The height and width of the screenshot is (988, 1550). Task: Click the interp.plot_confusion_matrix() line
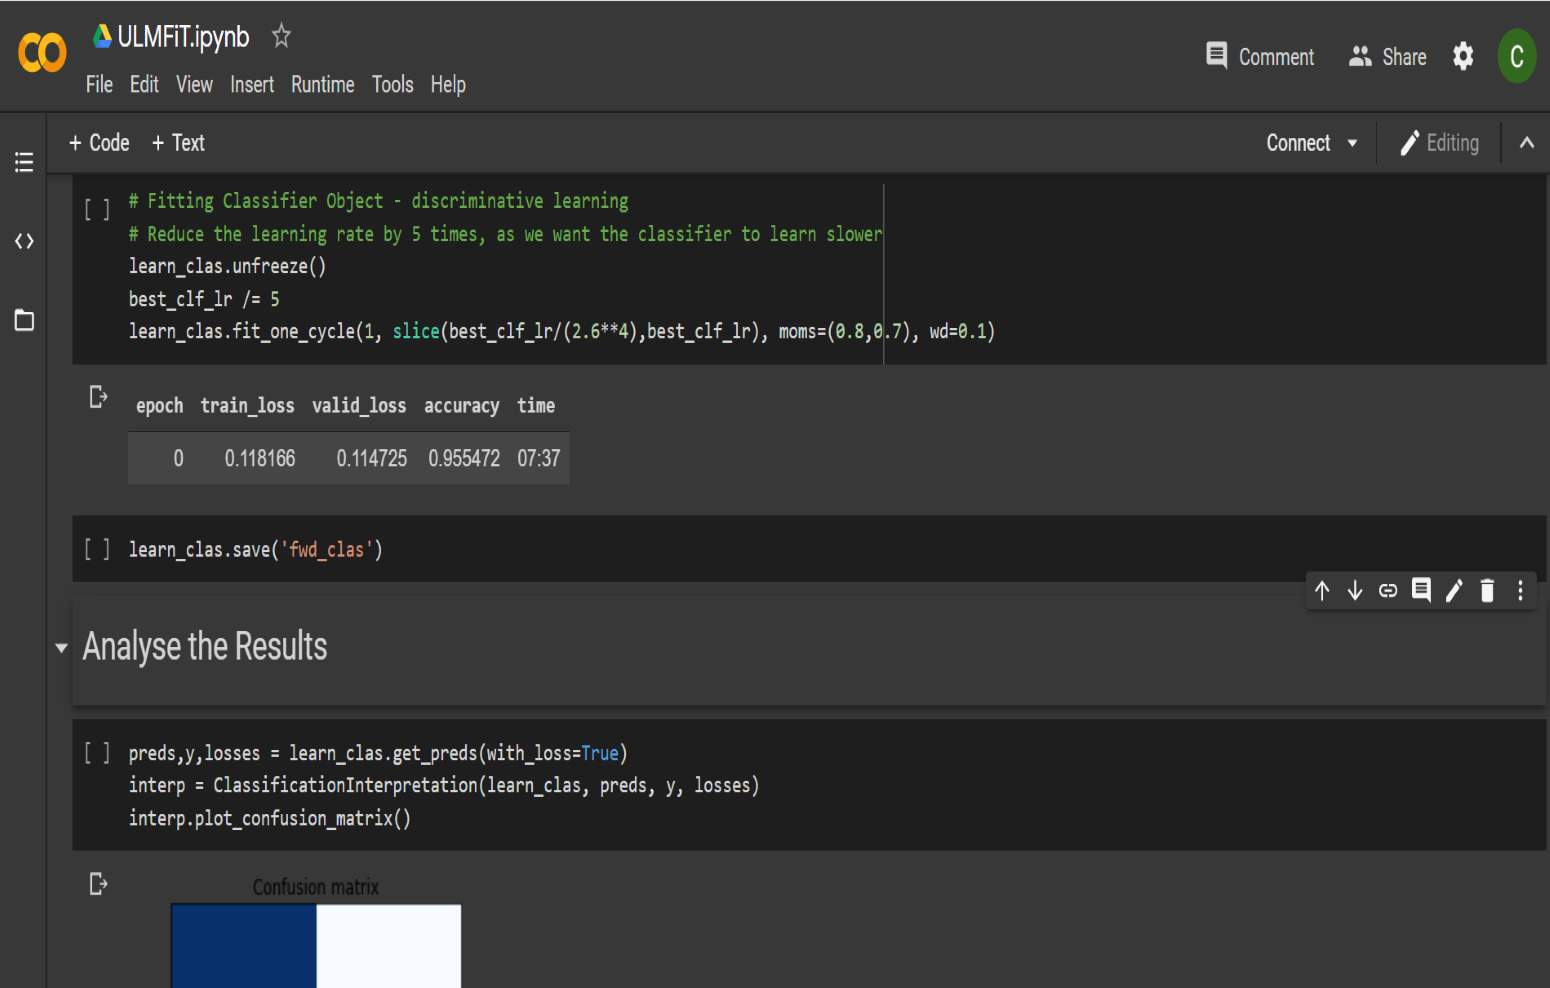(269, 818)
